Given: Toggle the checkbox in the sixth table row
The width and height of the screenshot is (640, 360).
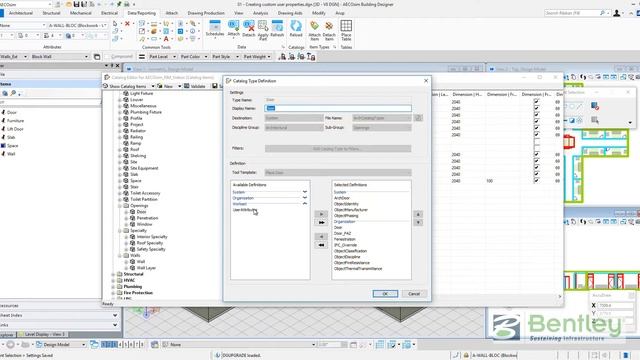Looking at the screenshot, I should coord(536,134).
